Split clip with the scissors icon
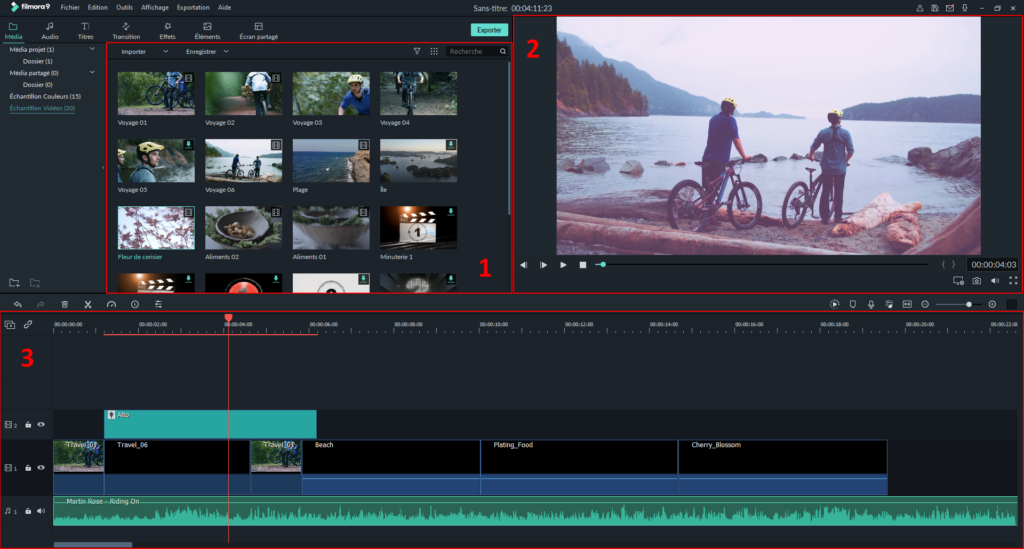Viewport: 1024px width, 549px height. click(88, 304)
